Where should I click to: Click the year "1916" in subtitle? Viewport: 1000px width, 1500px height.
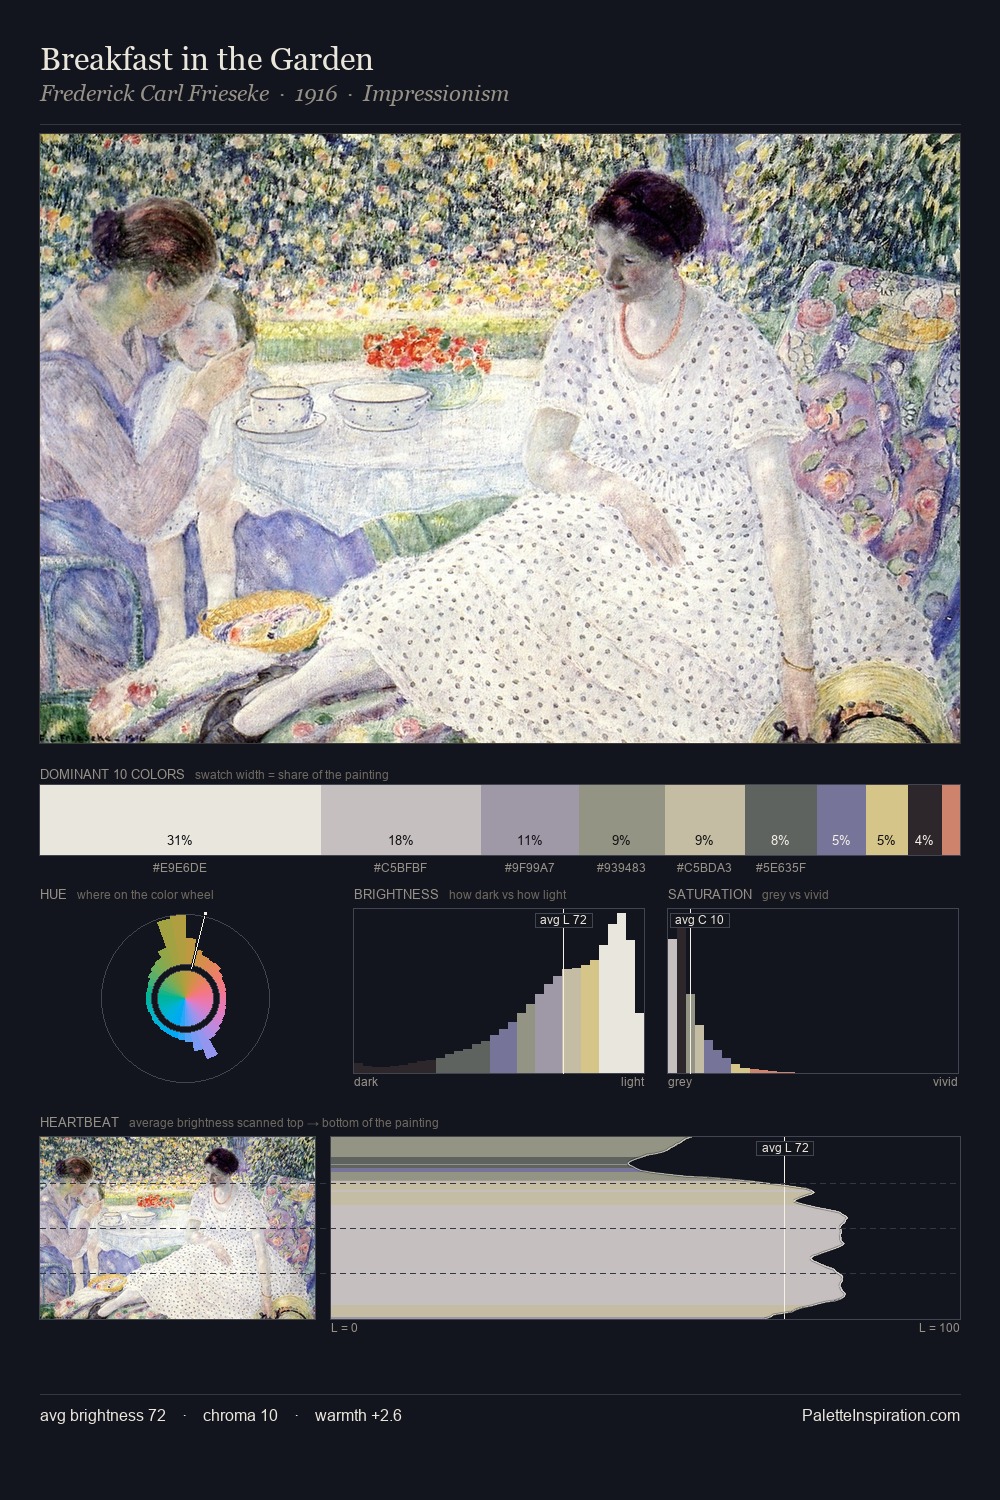click(316, 94)
